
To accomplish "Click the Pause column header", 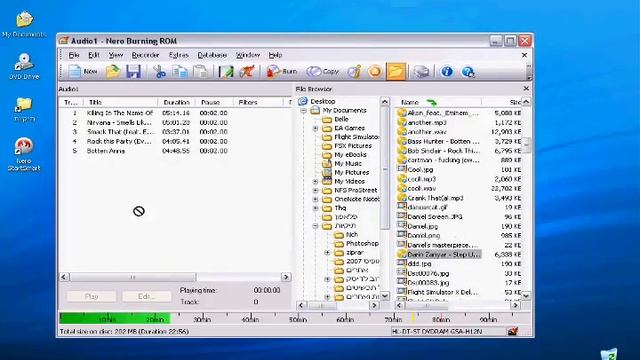I will pos(213,102).
